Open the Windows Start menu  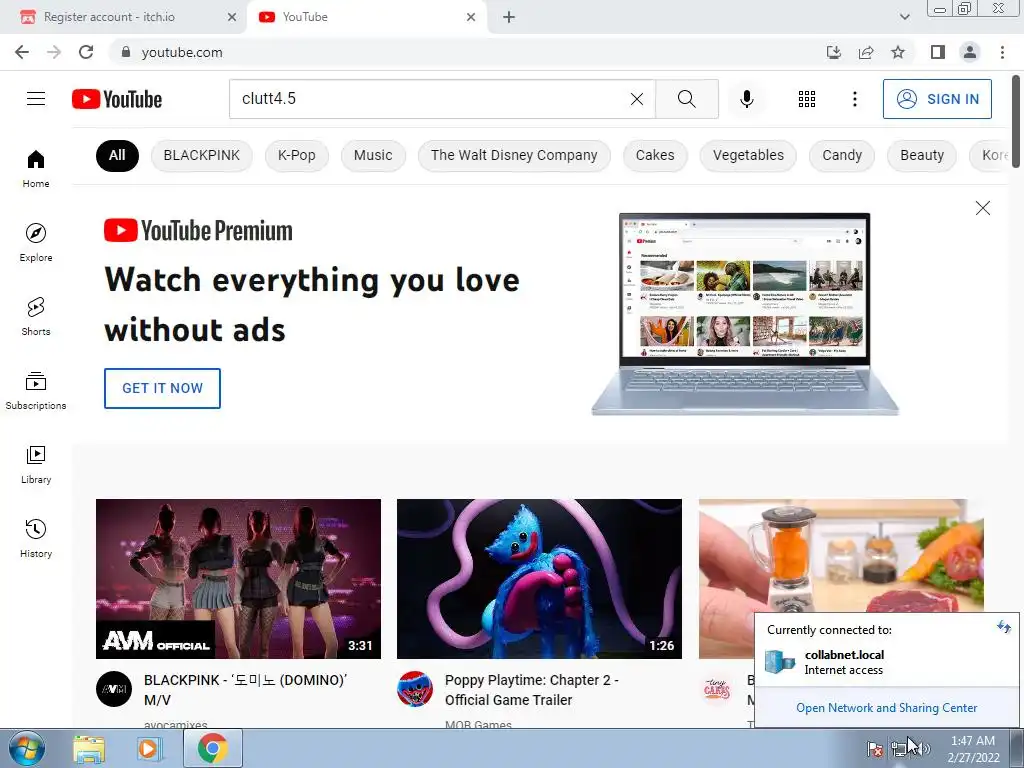pos(26,748)
